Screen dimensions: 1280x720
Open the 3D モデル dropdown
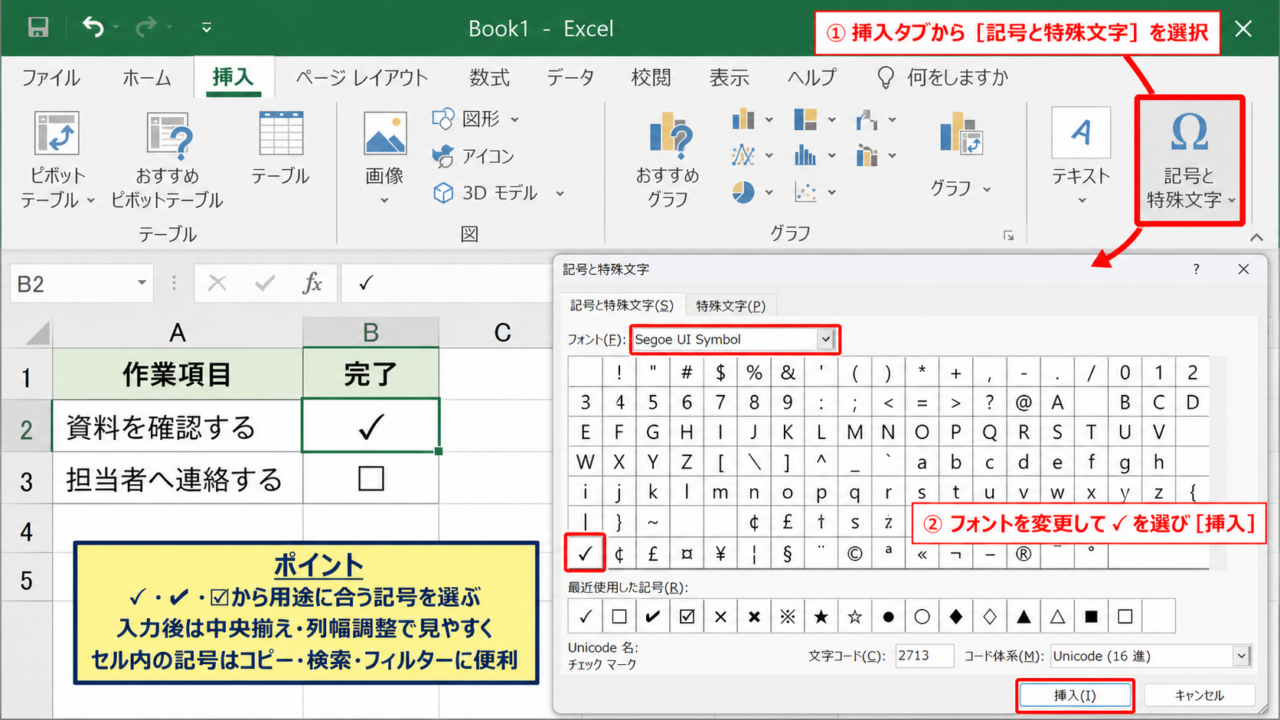pyautogui.click(x=498, y=193)
